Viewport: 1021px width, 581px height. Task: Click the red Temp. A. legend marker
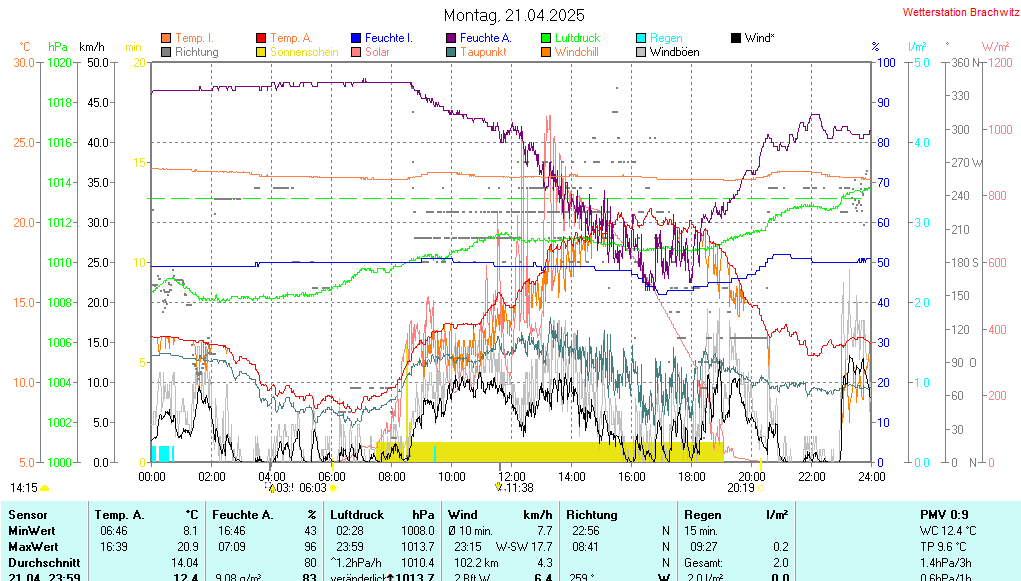point(261,38)
